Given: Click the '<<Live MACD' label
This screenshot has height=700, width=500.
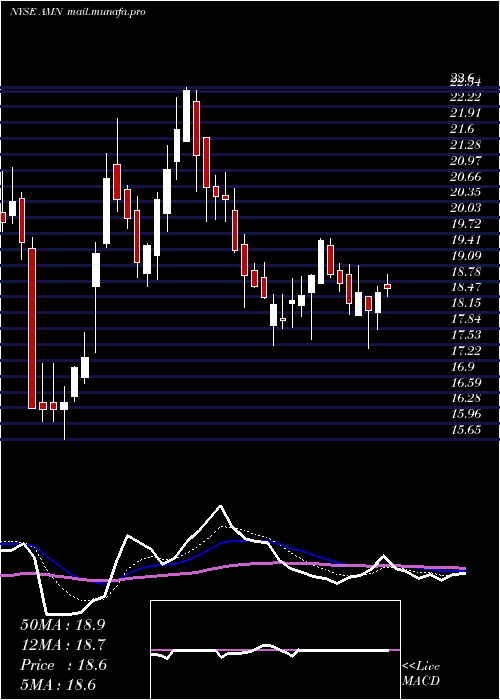Looking at the screenshot, I should 421,674.
